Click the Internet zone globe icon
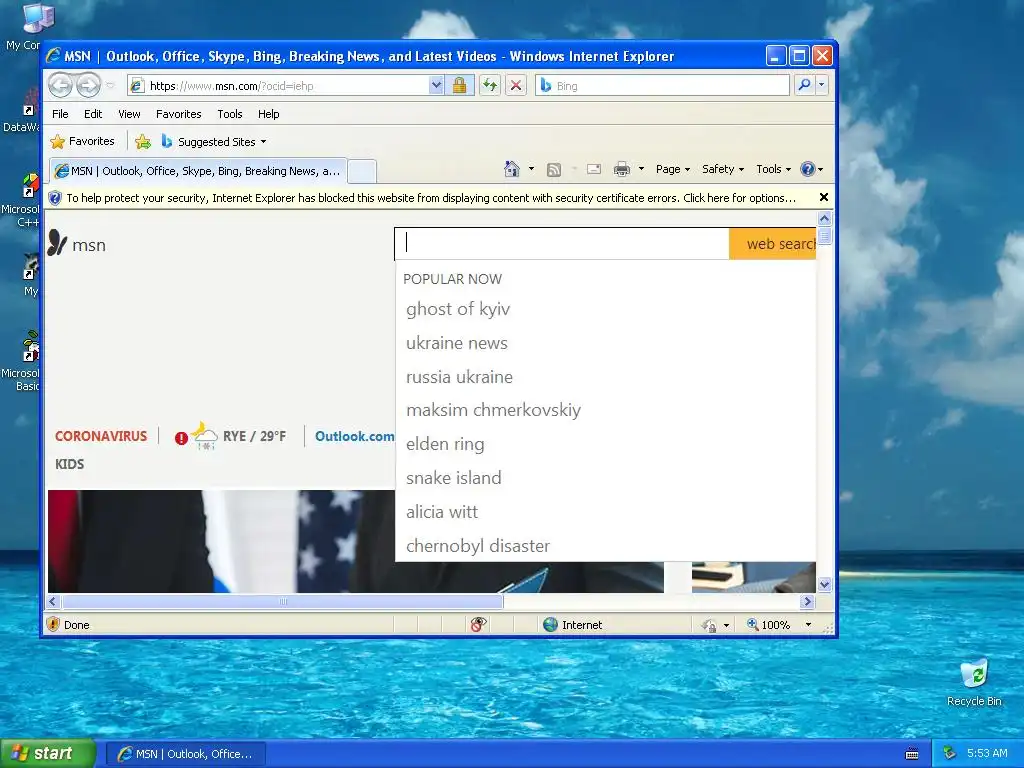Screen dimensions: 1024x768 coord(551,625)
